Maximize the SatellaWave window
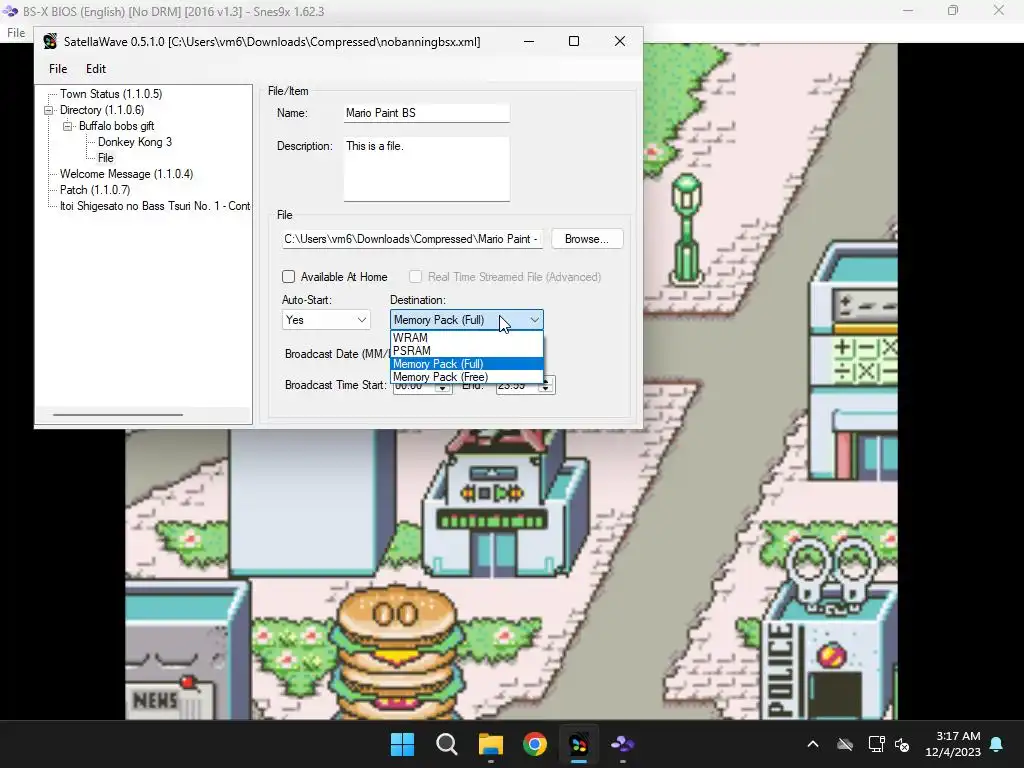The width and height of the screenshot is (1024, 768). (x=574, y=41)
